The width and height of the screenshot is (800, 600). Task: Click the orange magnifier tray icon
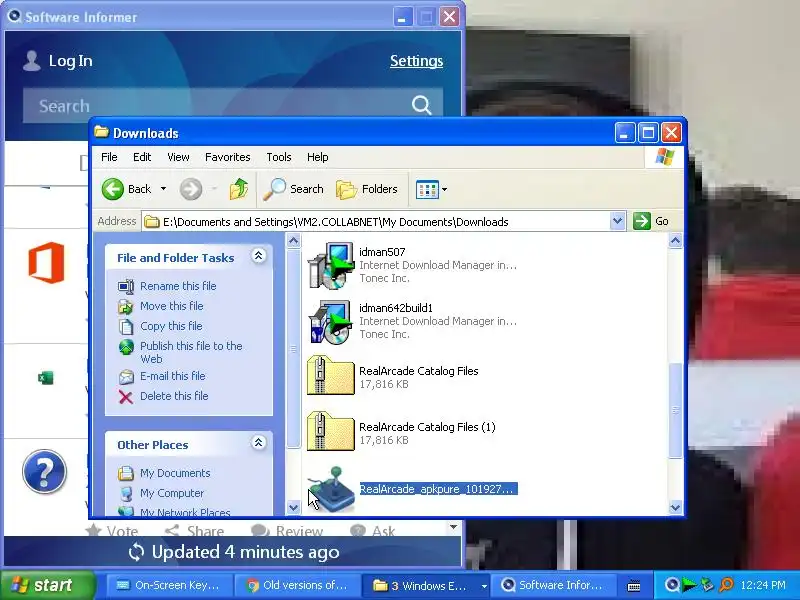tap(726, 585)
